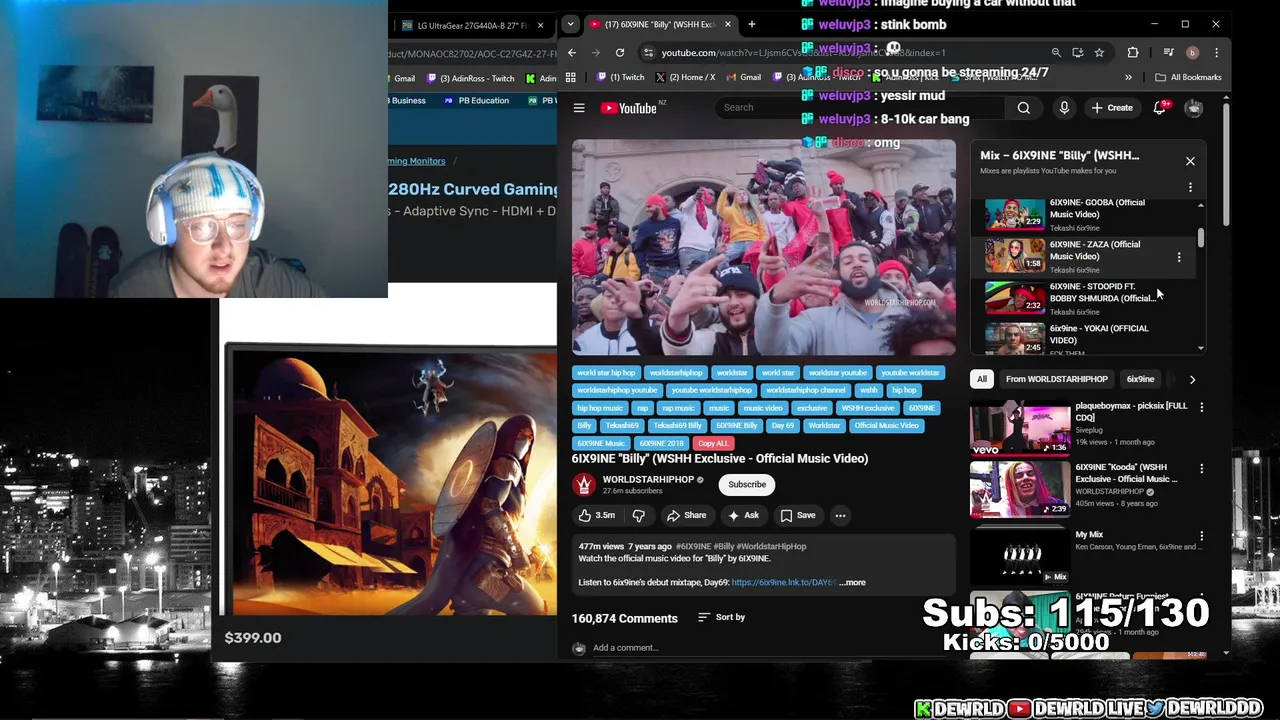Open options for Kooda video suggestion

1201,468
